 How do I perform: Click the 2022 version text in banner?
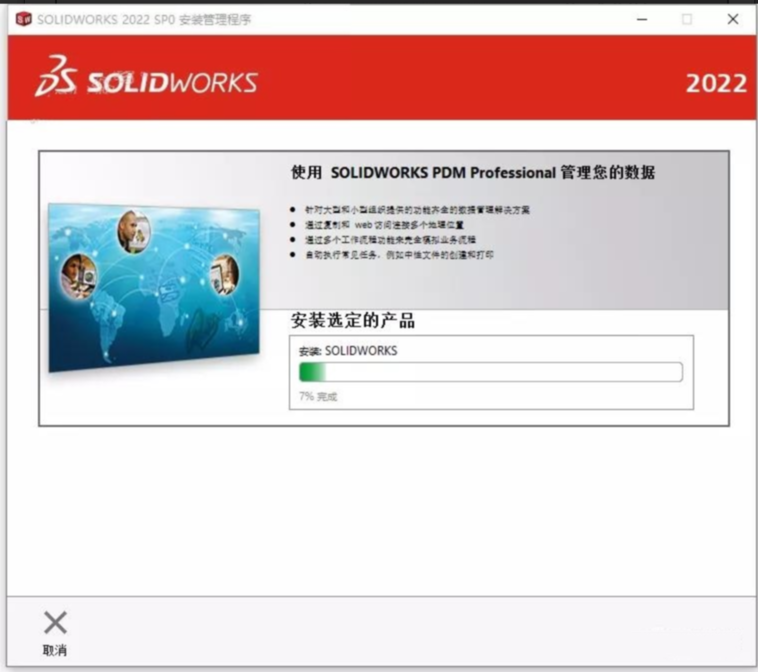716,83
